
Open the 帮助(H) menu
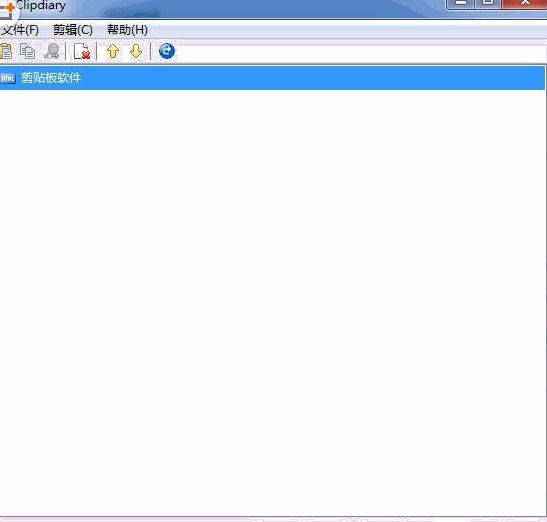tap(127, 30)
